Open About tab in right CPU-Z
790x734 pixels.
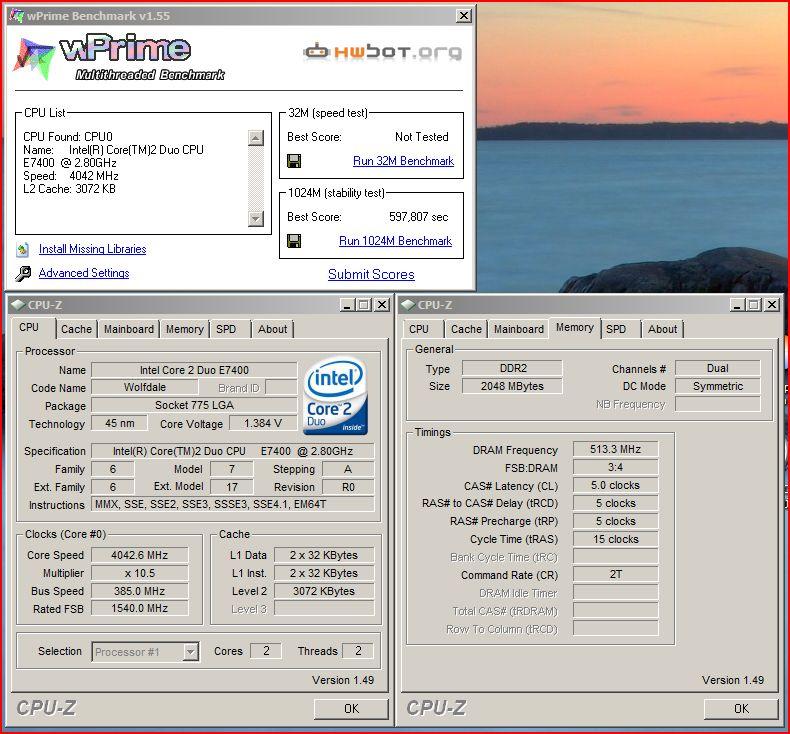(x=662, y=329)
